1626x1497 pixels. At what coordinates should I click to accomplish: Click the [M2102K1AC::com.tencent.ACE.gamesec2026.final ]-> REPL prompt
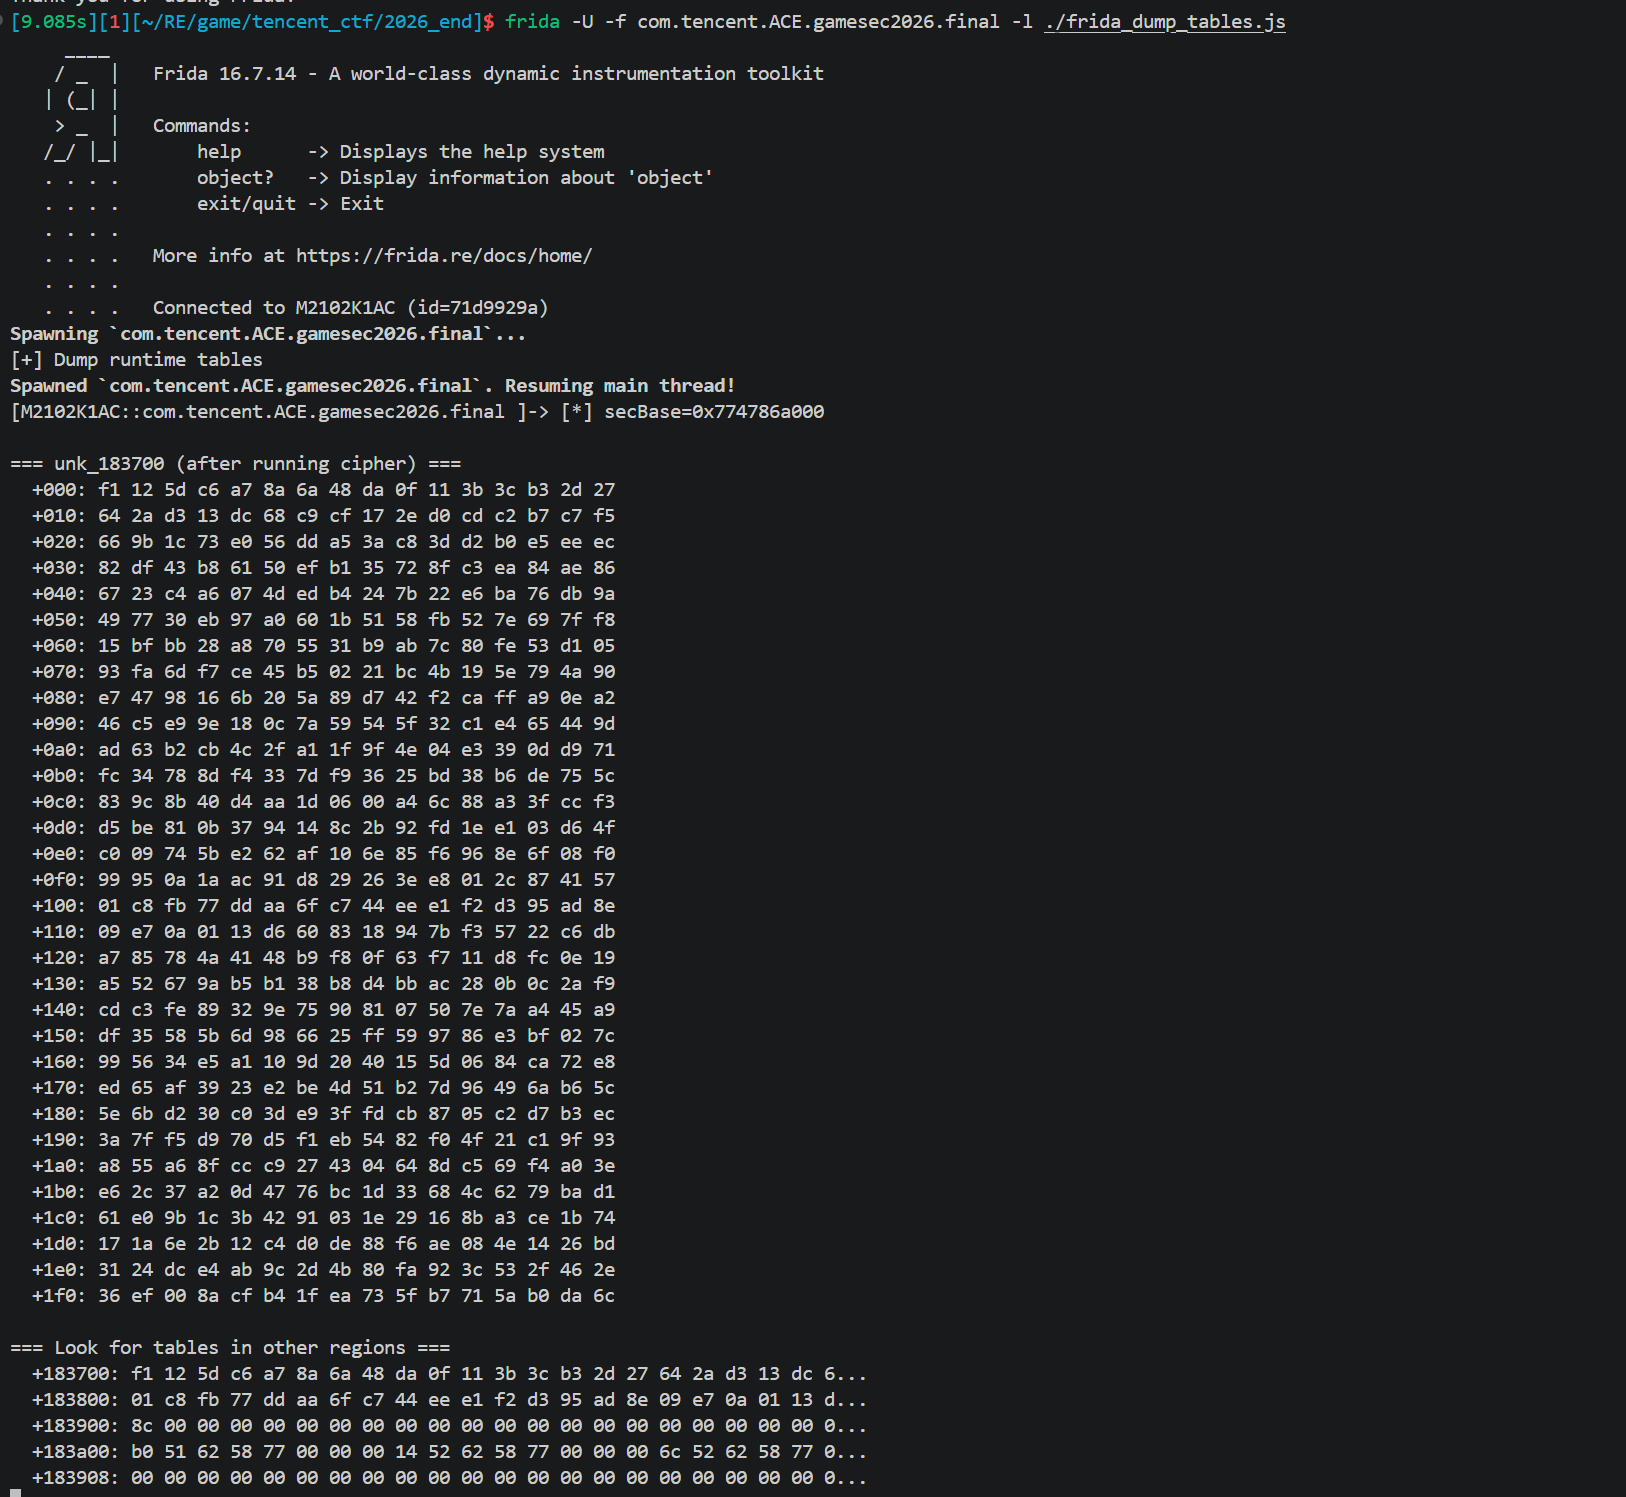tap(279, 412)
